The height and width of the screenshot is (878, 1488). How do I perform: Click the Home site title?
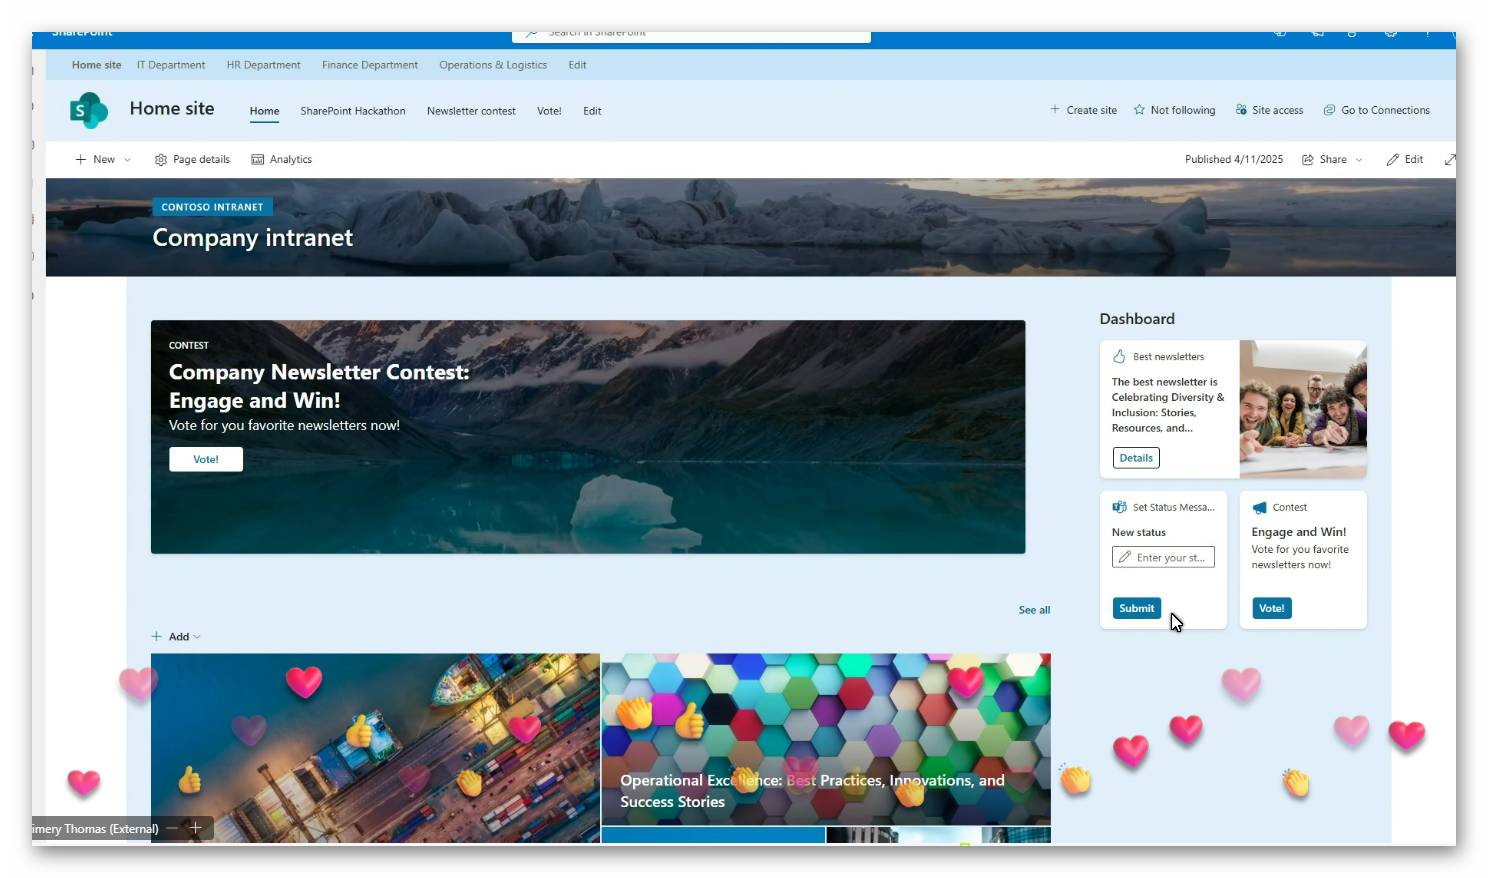click(172, 108)
